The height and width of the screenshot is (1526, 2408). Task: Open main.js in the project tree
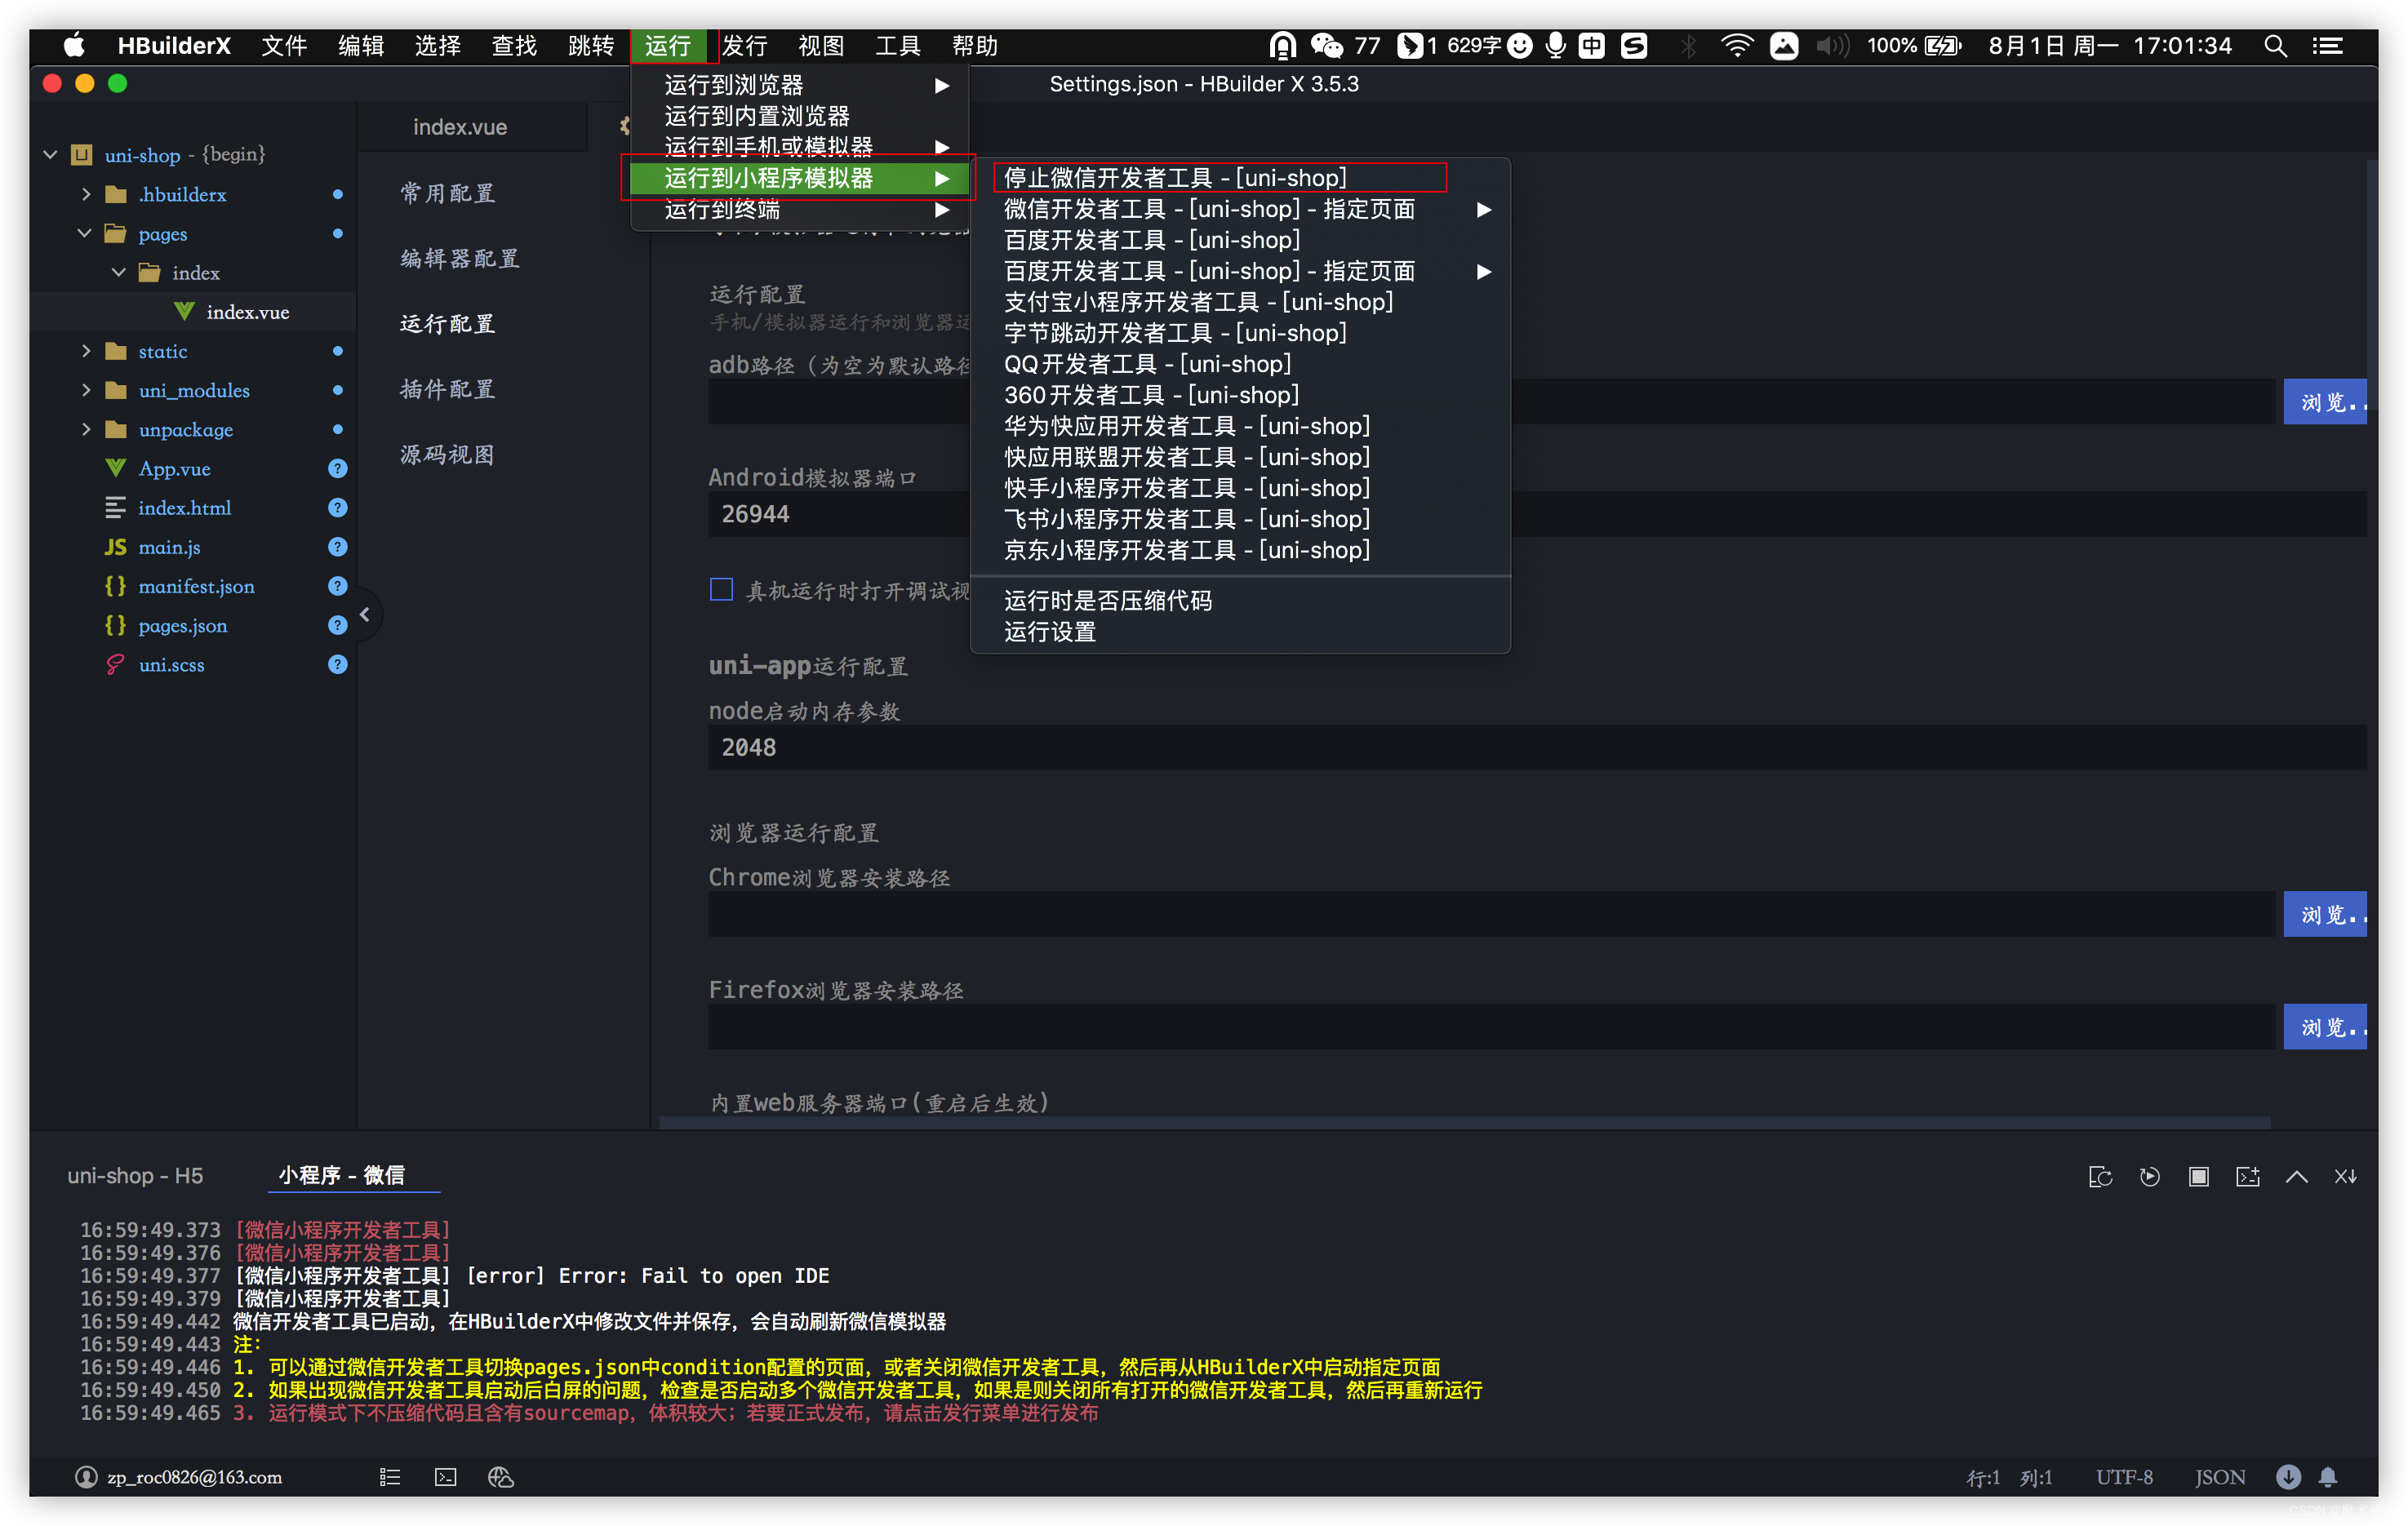(169, 547)
